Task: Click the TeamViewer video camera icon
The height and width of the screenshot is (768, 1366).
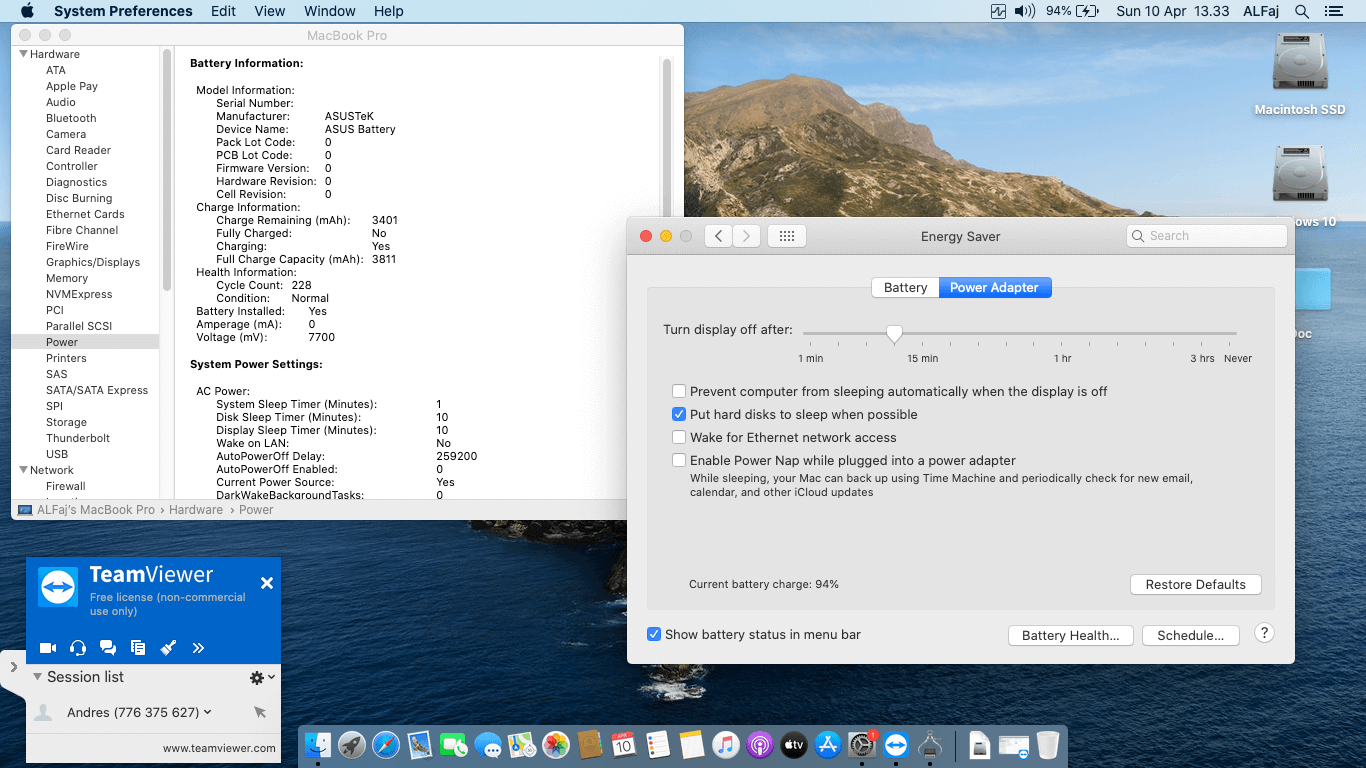Action: (x=47, y=648)
